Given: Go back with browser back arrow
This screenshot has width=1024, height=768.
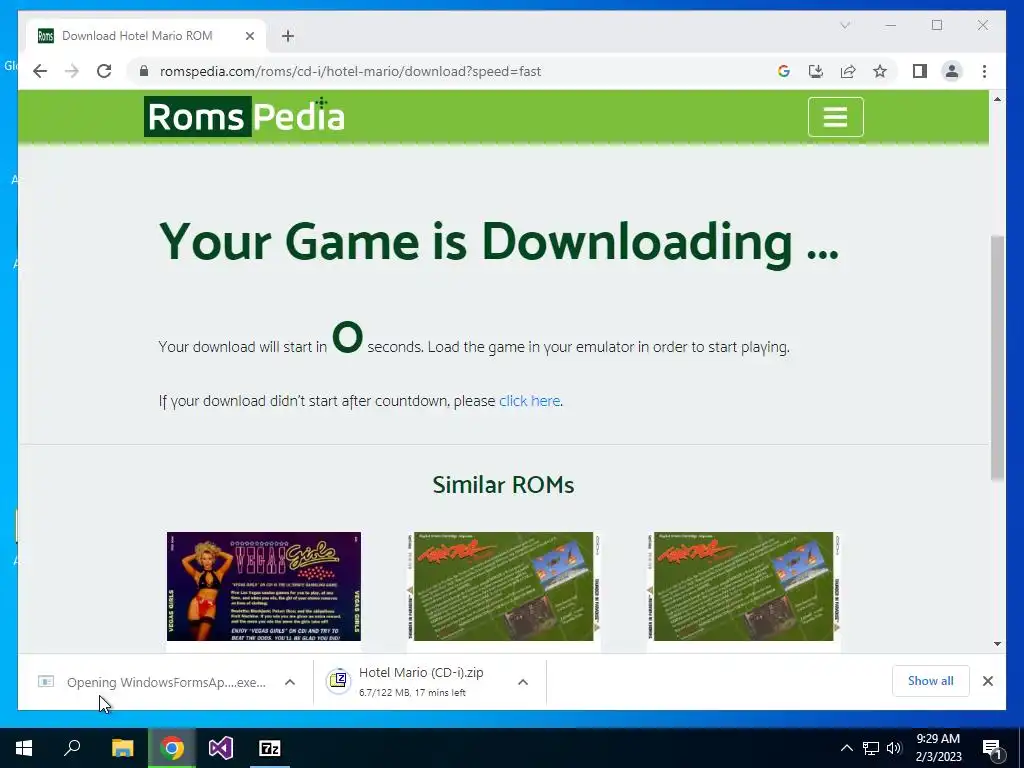Looking at the screenshot, I should (40, 71).
